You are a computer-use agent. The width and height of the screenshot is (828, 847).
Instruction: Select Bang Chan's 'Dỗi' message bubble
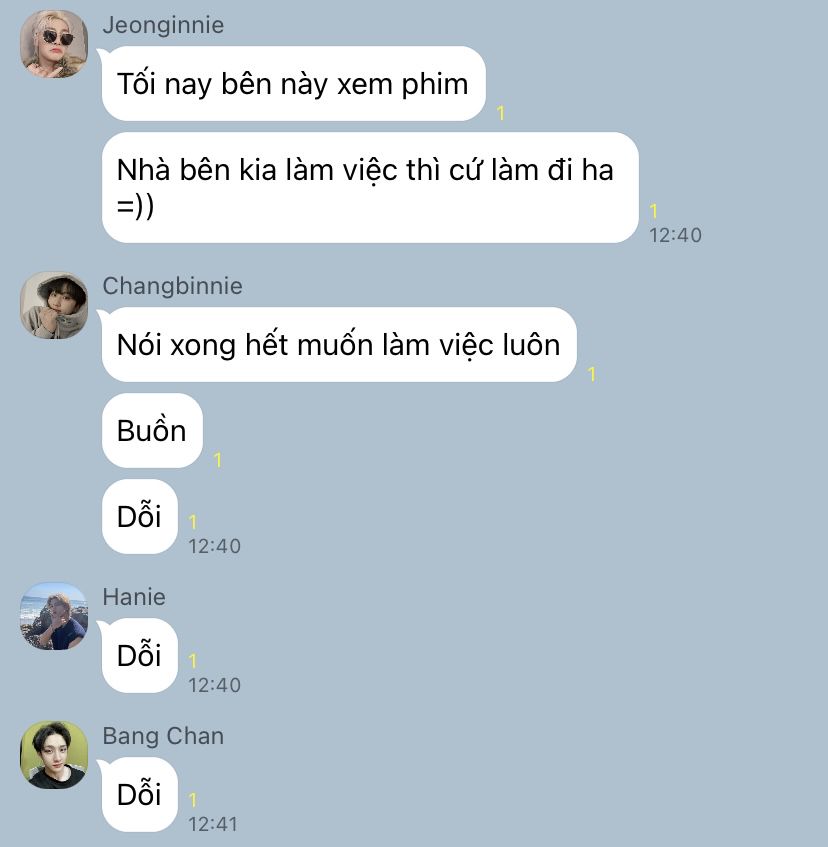coord(139,794)
